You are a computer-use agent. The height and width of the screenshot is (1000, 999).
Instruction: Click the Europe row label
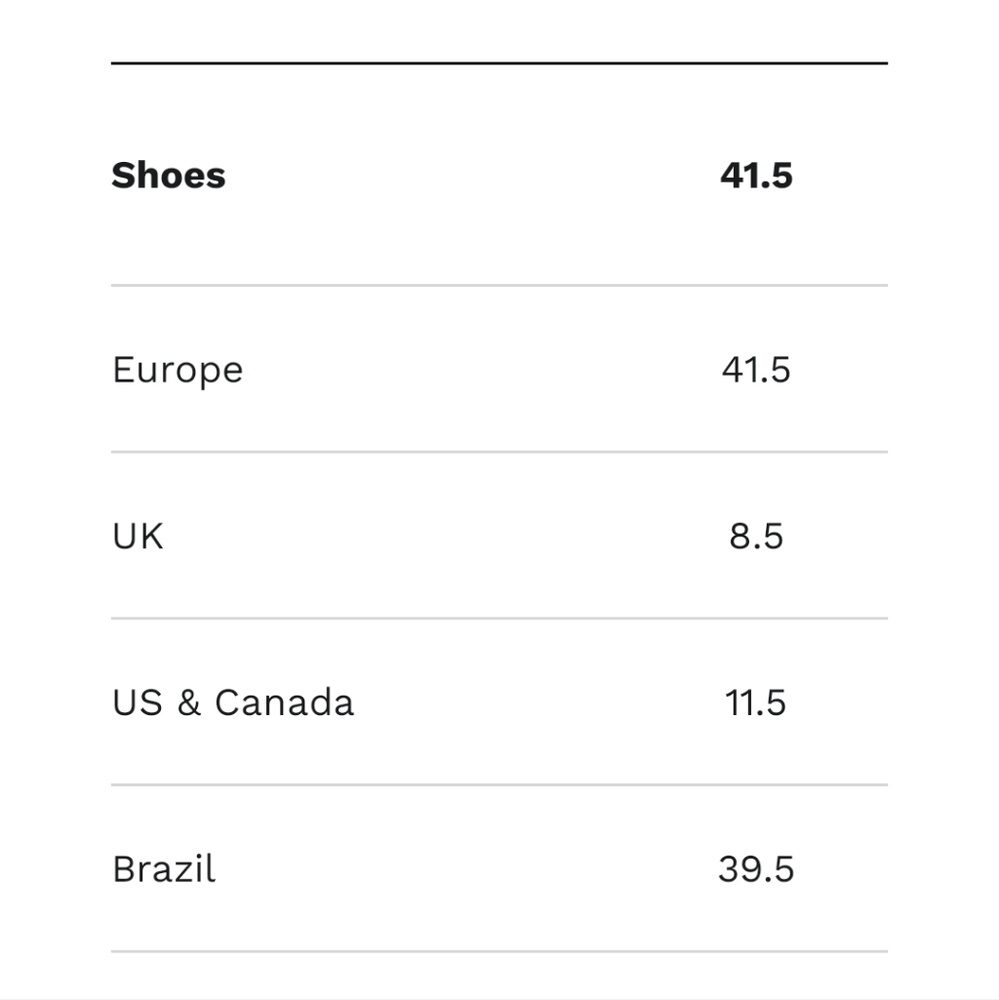177,371
